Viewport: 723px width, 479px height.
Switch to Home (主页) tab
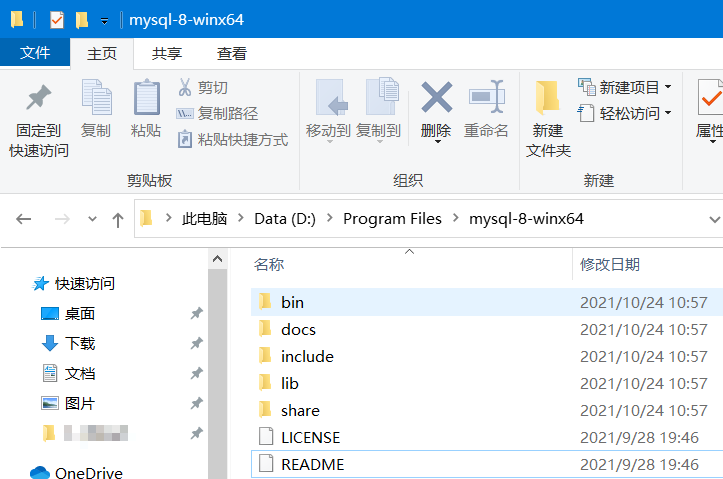102,53
